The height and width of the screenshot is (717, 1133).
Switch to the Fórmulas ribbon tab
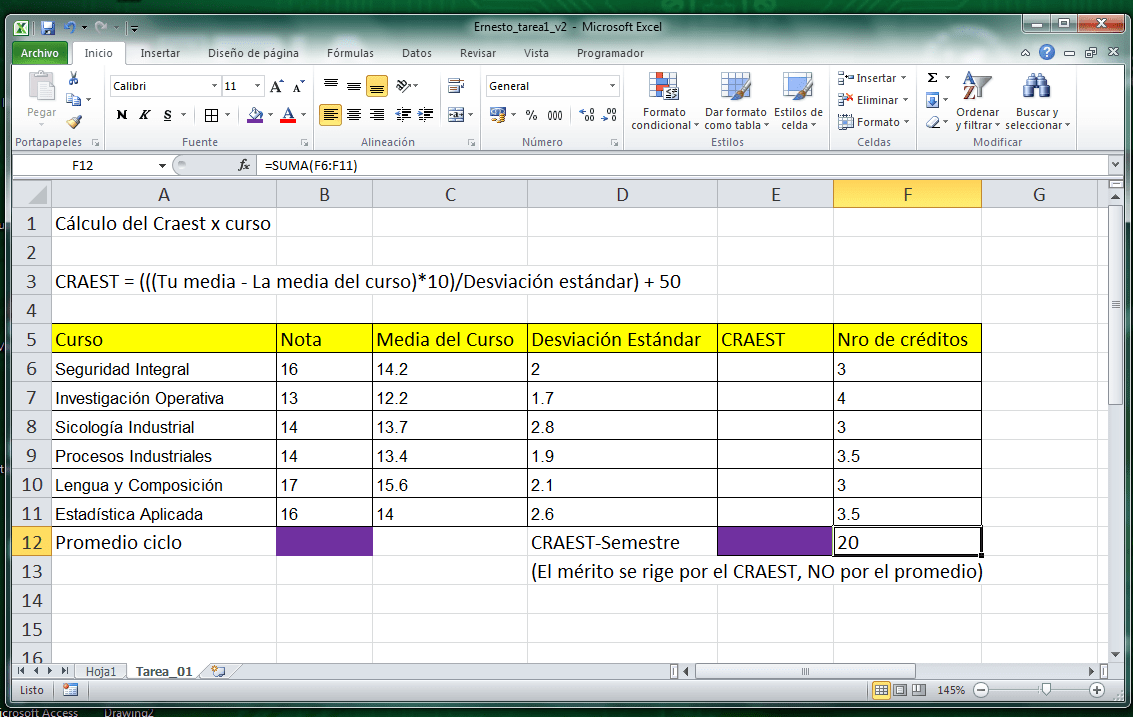[x=350, y=53]
